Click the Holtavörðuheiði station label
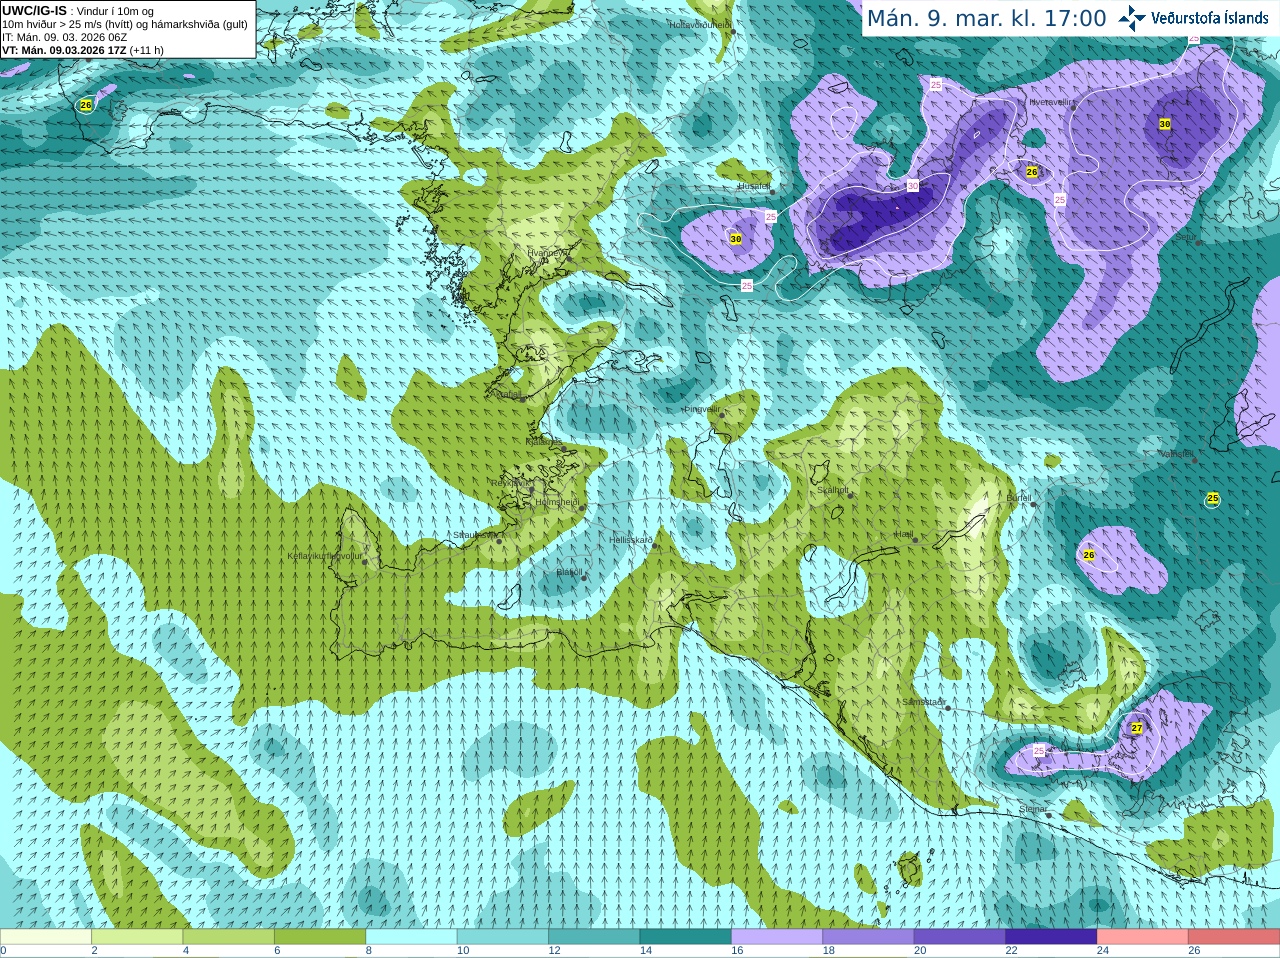Screen dimensions: 1280x958 coord(700,24)
